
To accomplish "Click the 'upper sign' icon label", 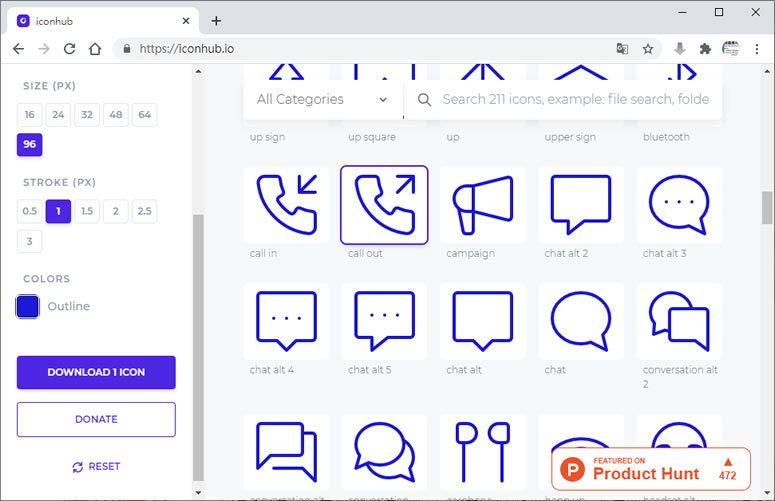I will click(570, 137).
